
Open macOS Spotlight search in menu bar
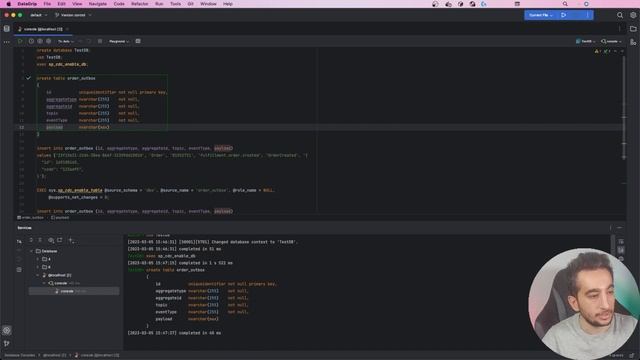pyautogui.click(x=565, y=4)
